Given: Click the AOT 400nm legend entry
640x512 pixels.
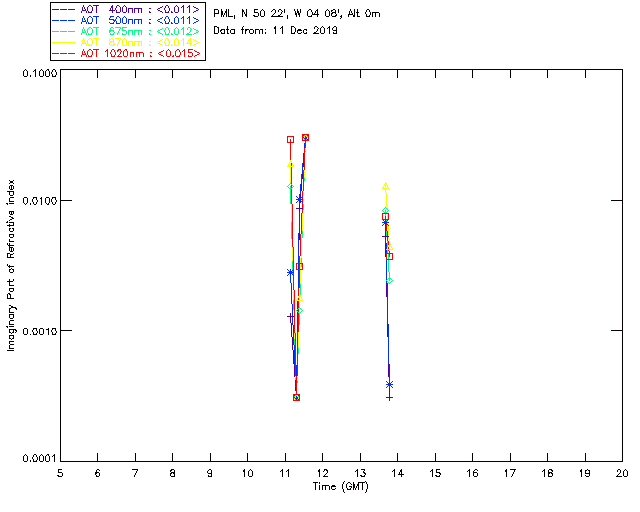Looking at the screenshot, I should pyautogui.click(x=126, y=9).
